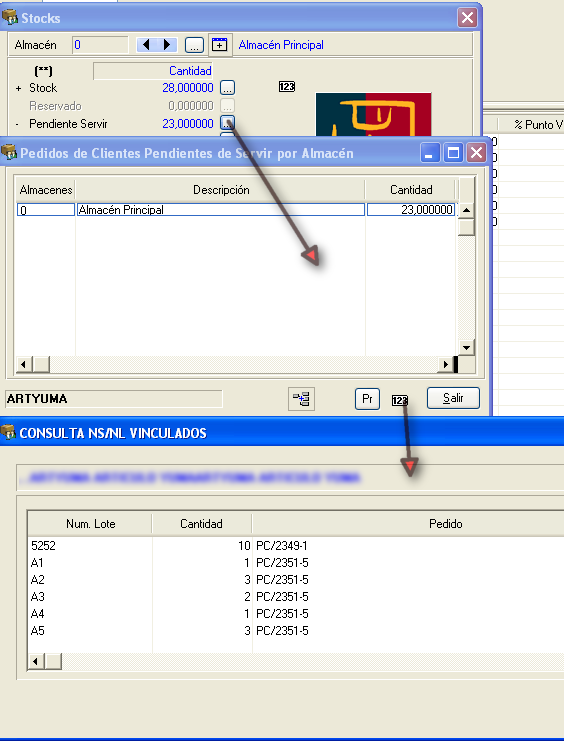
Task: Click the next warehouse right arrow
Action: click(167, 45)
